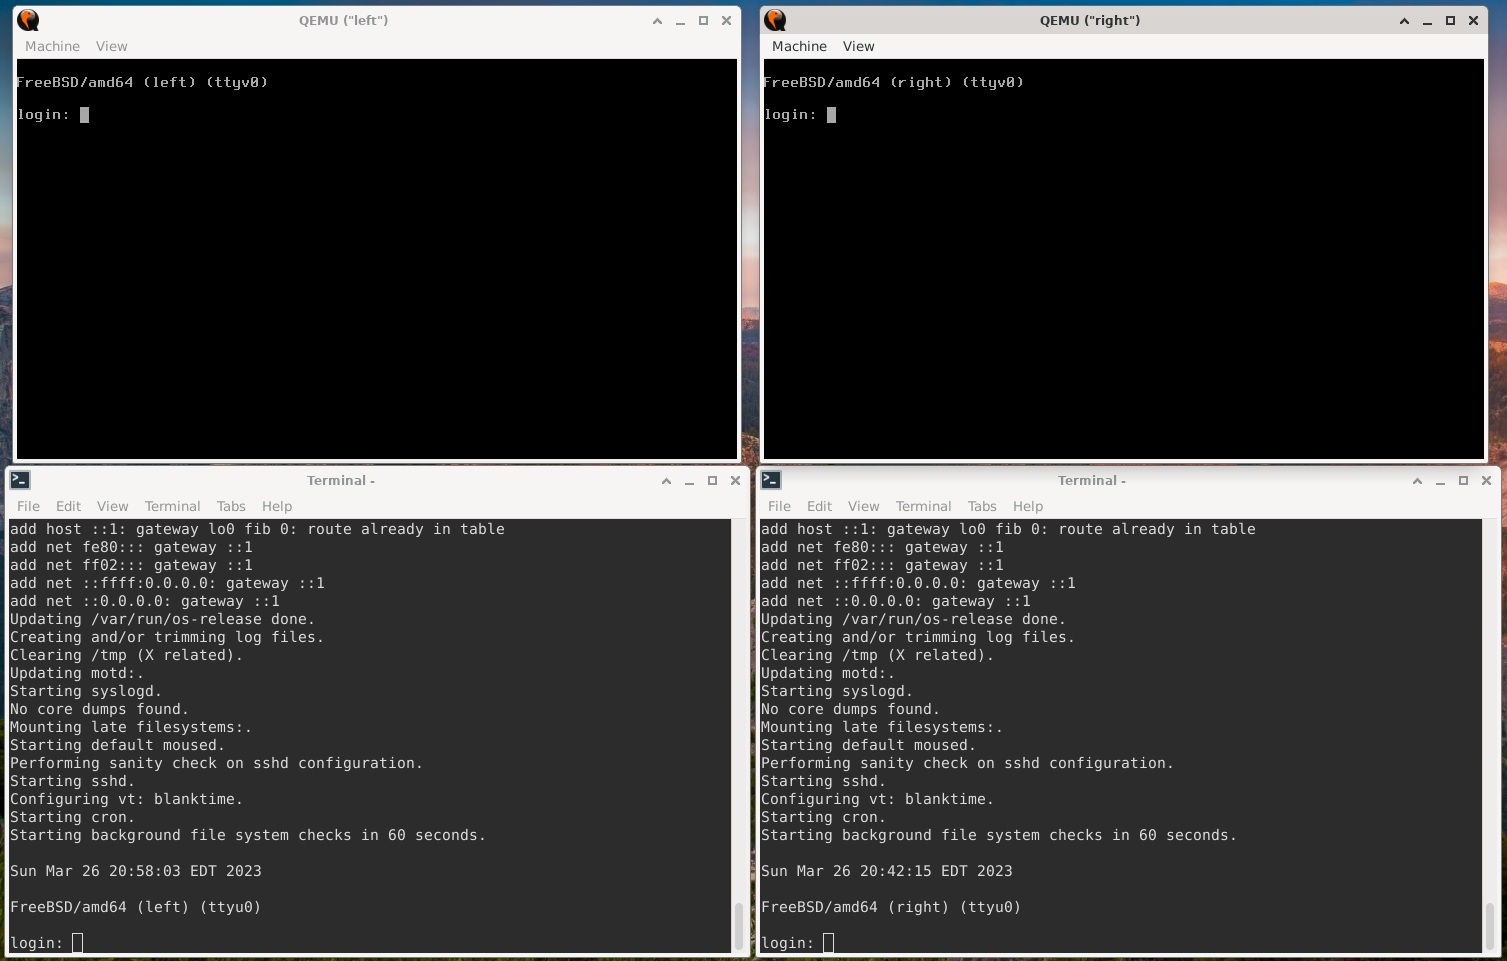Screen dimensions: 1507x961
Task: Open the File menu in the left Terminal
Action: tap(27, 506)
